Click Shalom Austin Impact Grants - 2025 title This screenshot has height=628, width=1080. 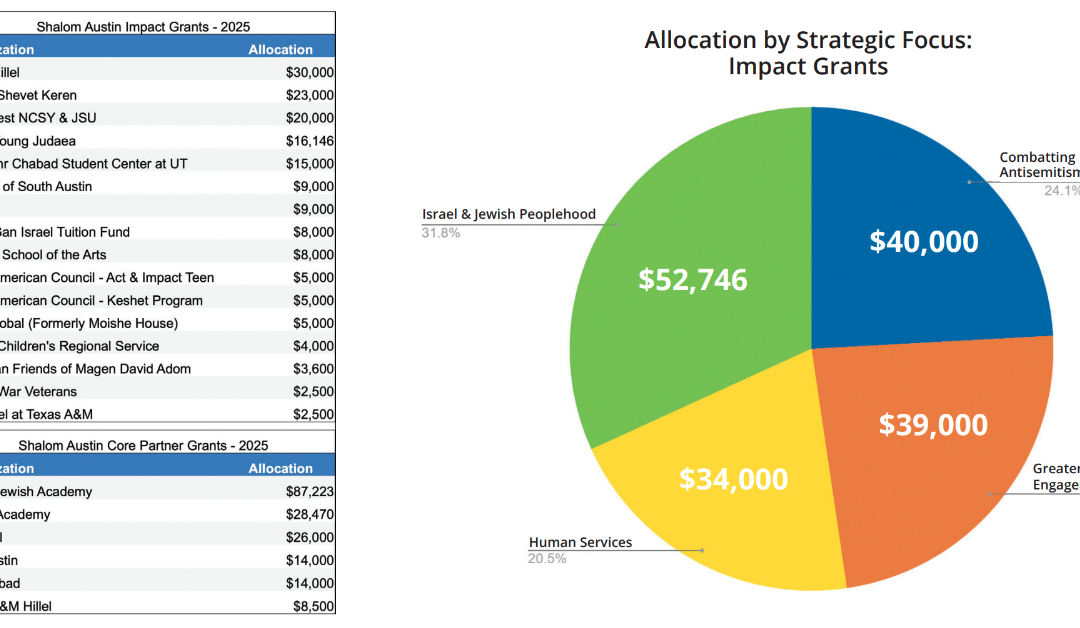143,27
